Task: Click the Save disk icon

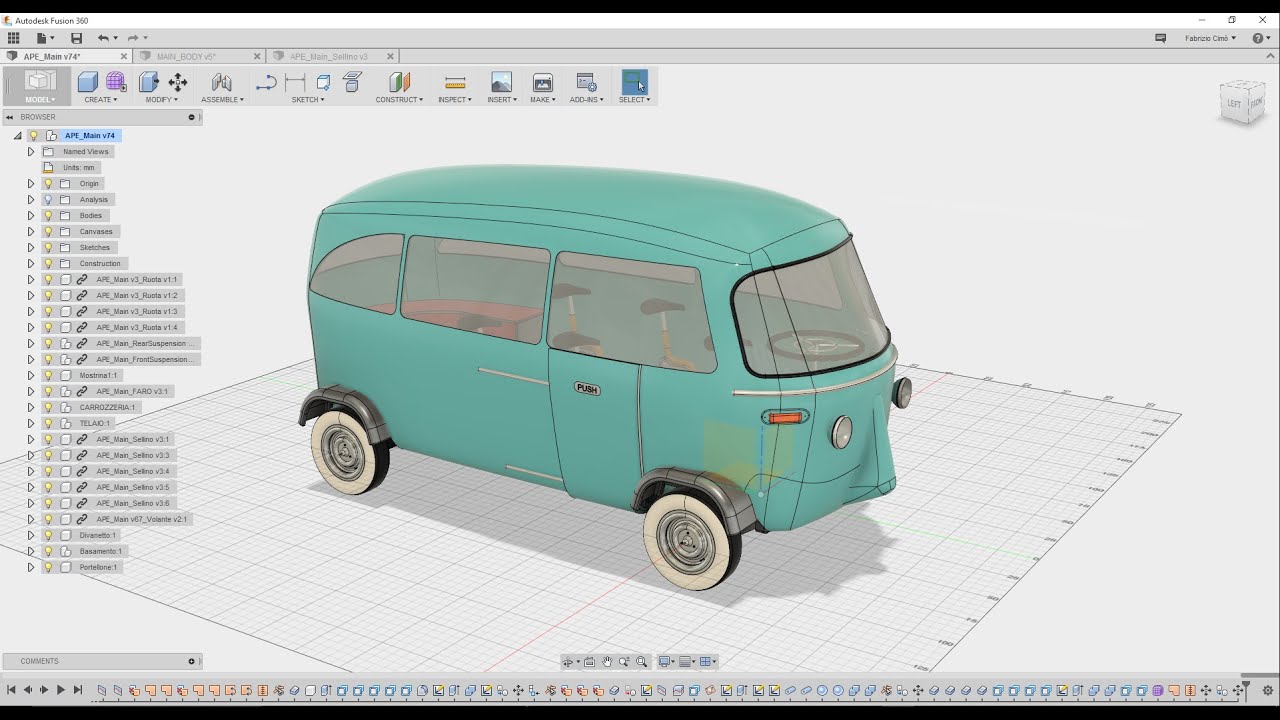Action: click(76, 38)
